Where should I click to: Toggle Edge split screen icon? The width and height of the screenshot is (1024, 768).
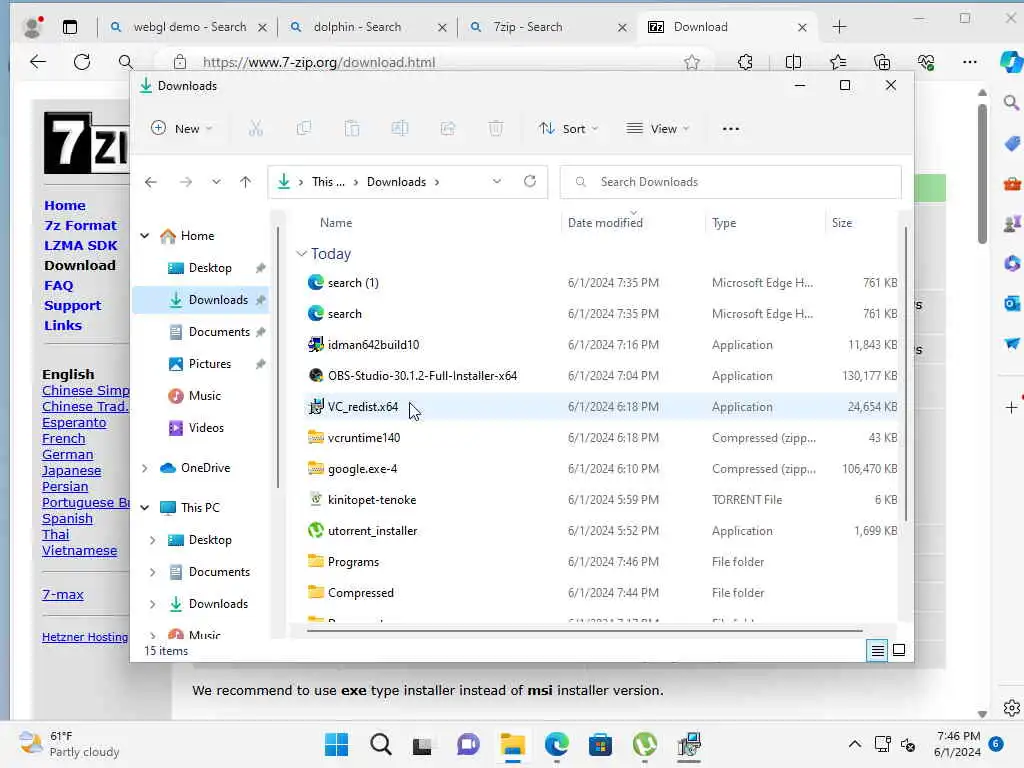[x=793, y=62]
